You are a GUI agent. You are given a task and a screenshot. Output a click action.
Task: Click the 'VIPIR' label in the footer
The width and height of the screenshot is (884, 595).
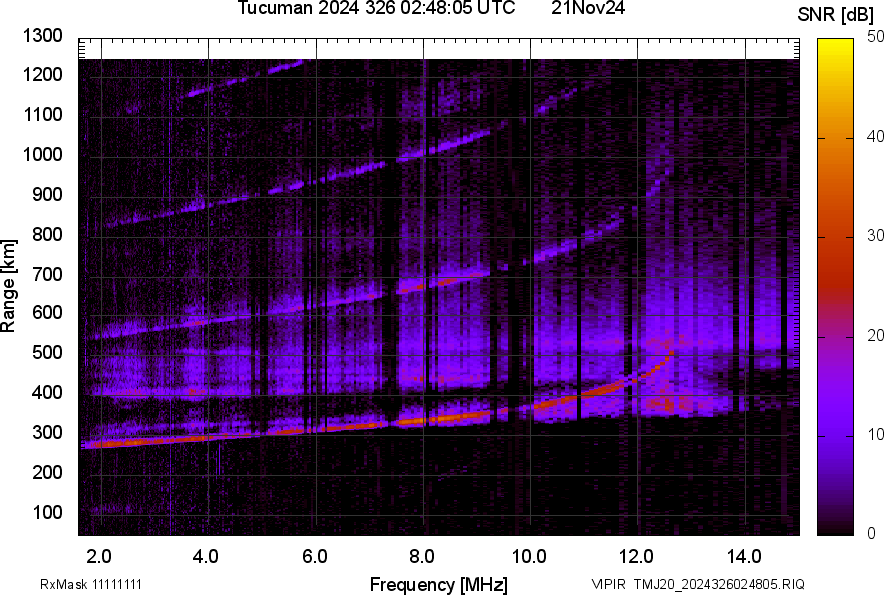pyautogui.click(x=608, y=584)
